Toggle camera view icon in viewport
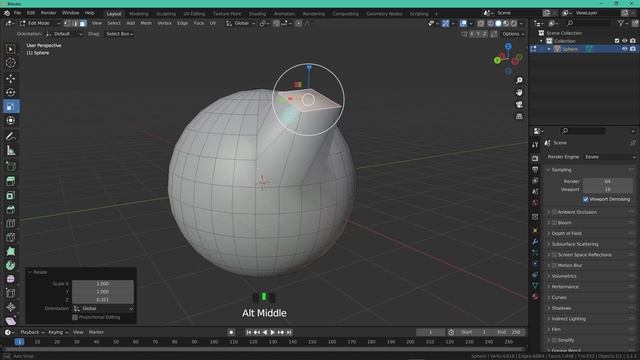Screen dimensions: 640x360 tap(519, 104)
